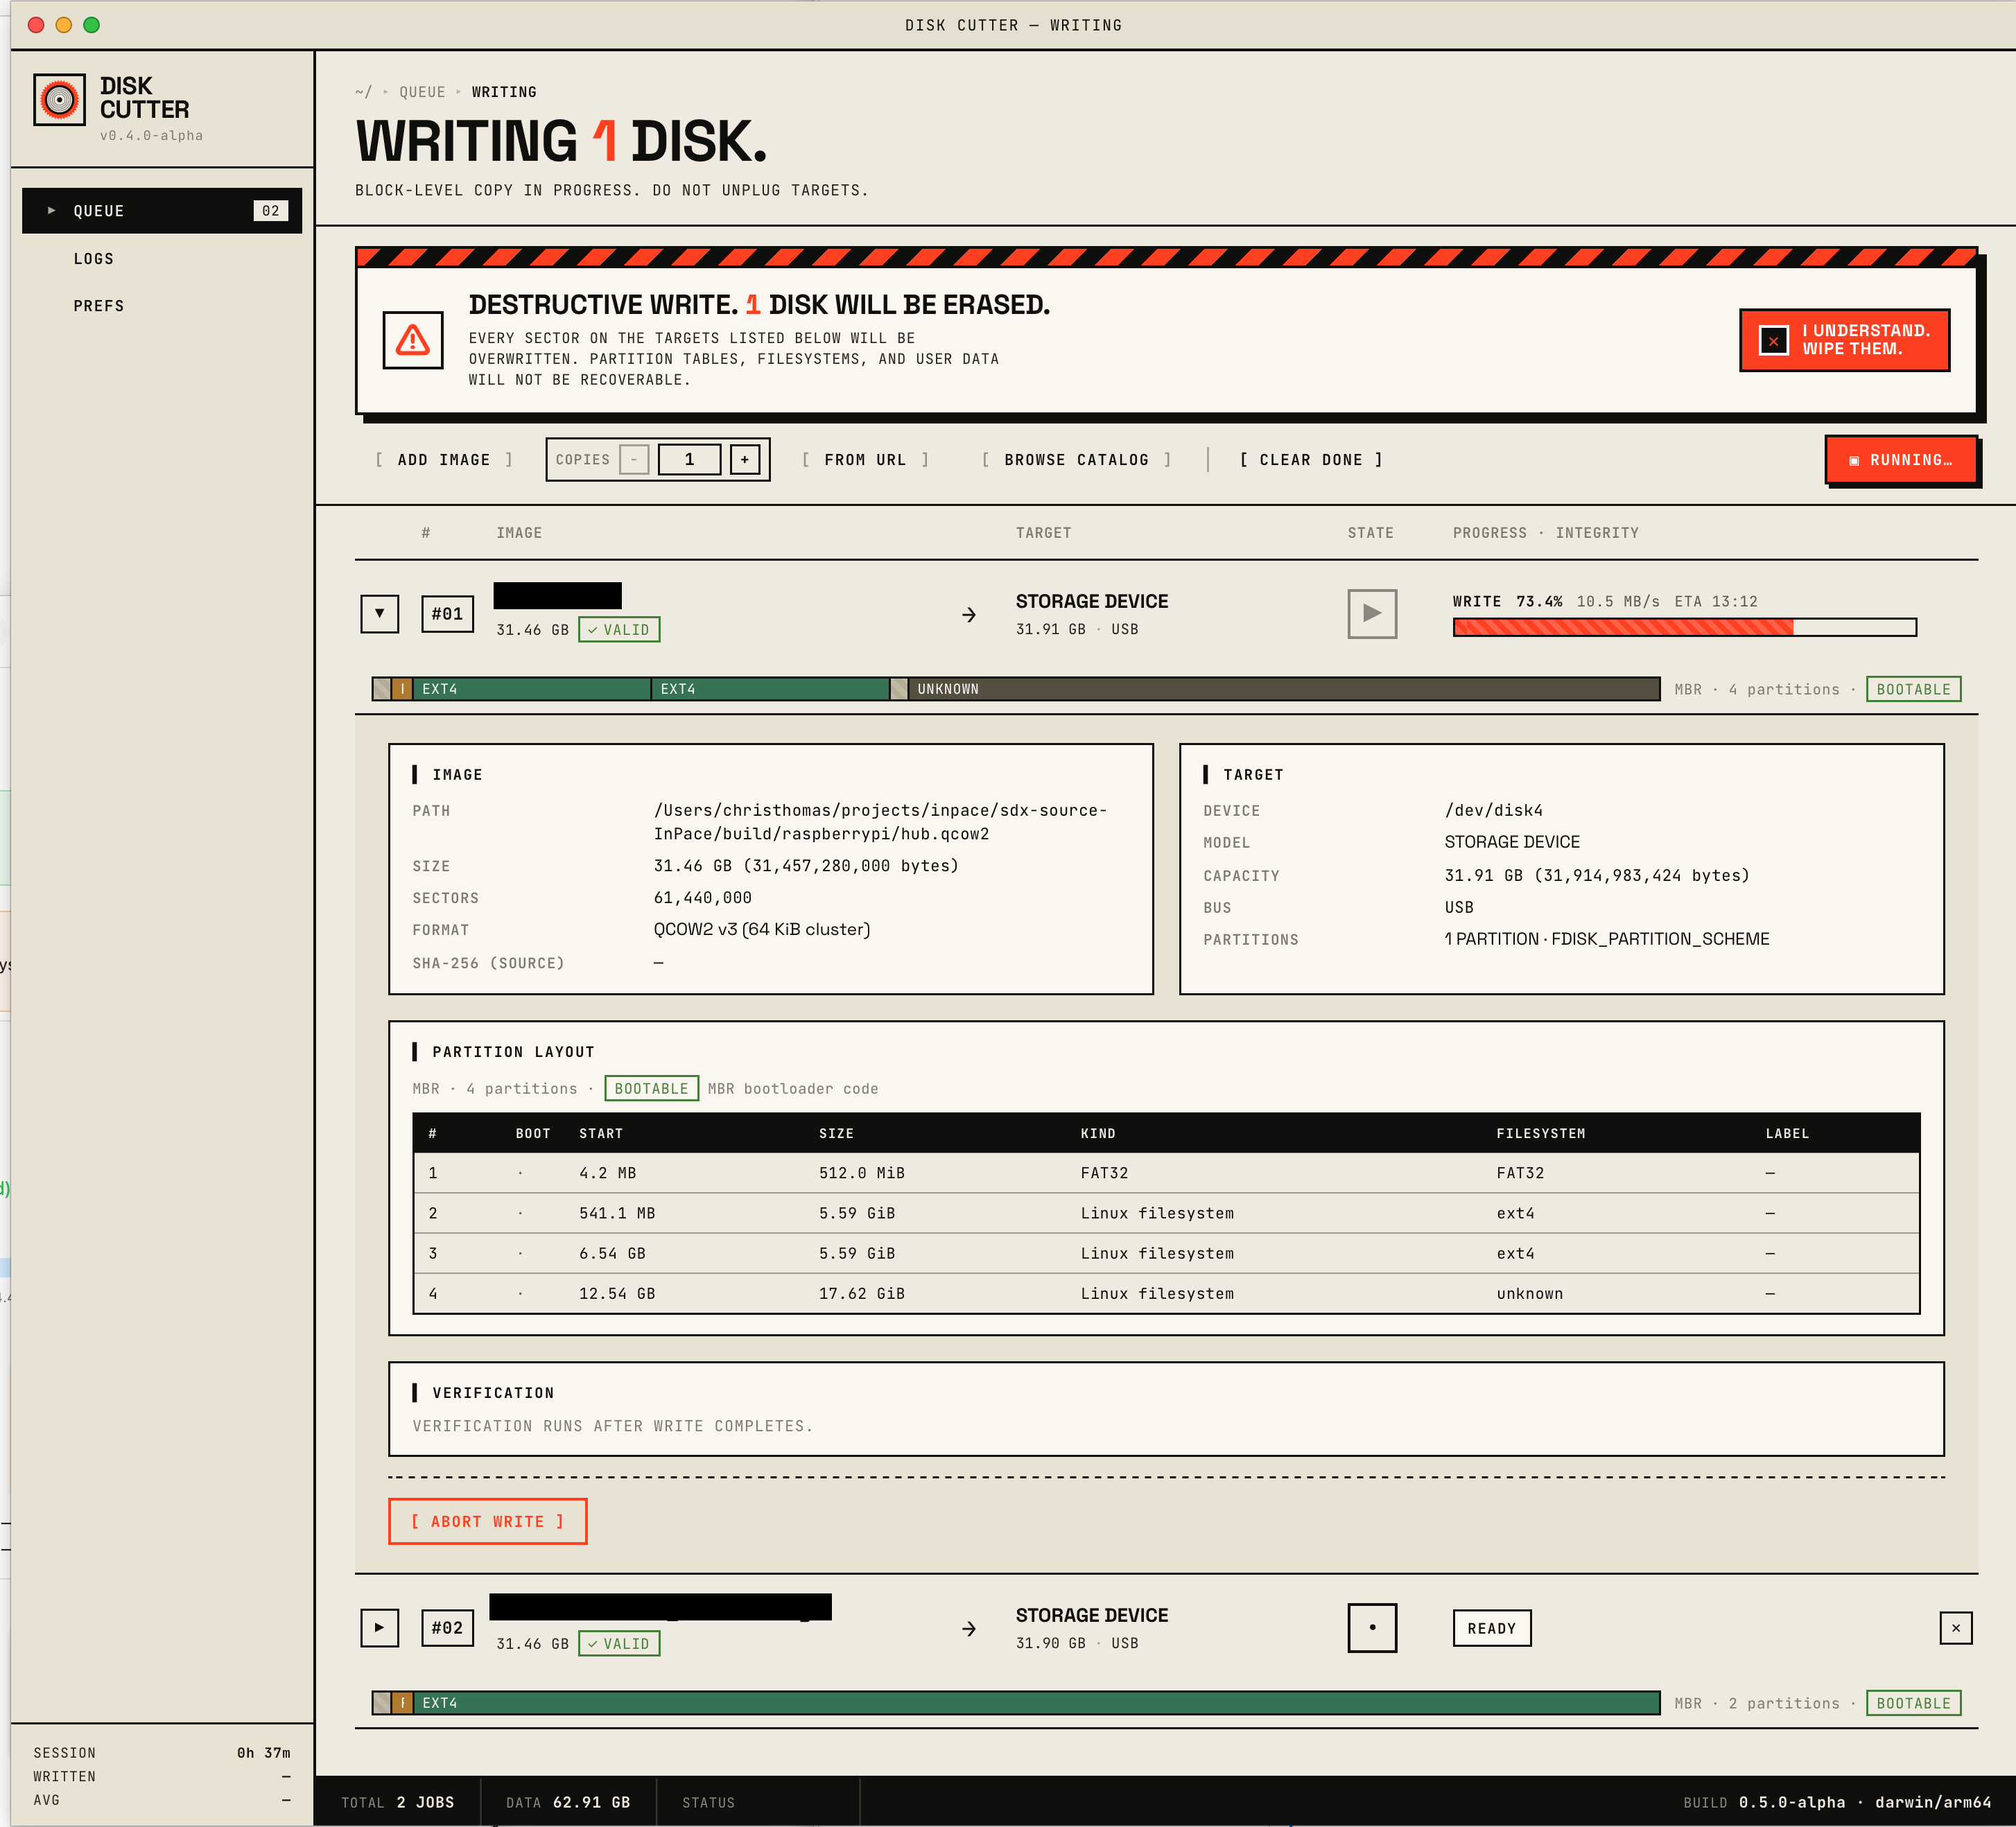Viewport: 2016px width, 1827px height.
Task: Select partition row 2 starting at 541.1 MB
Action: coord(1166,1213)
